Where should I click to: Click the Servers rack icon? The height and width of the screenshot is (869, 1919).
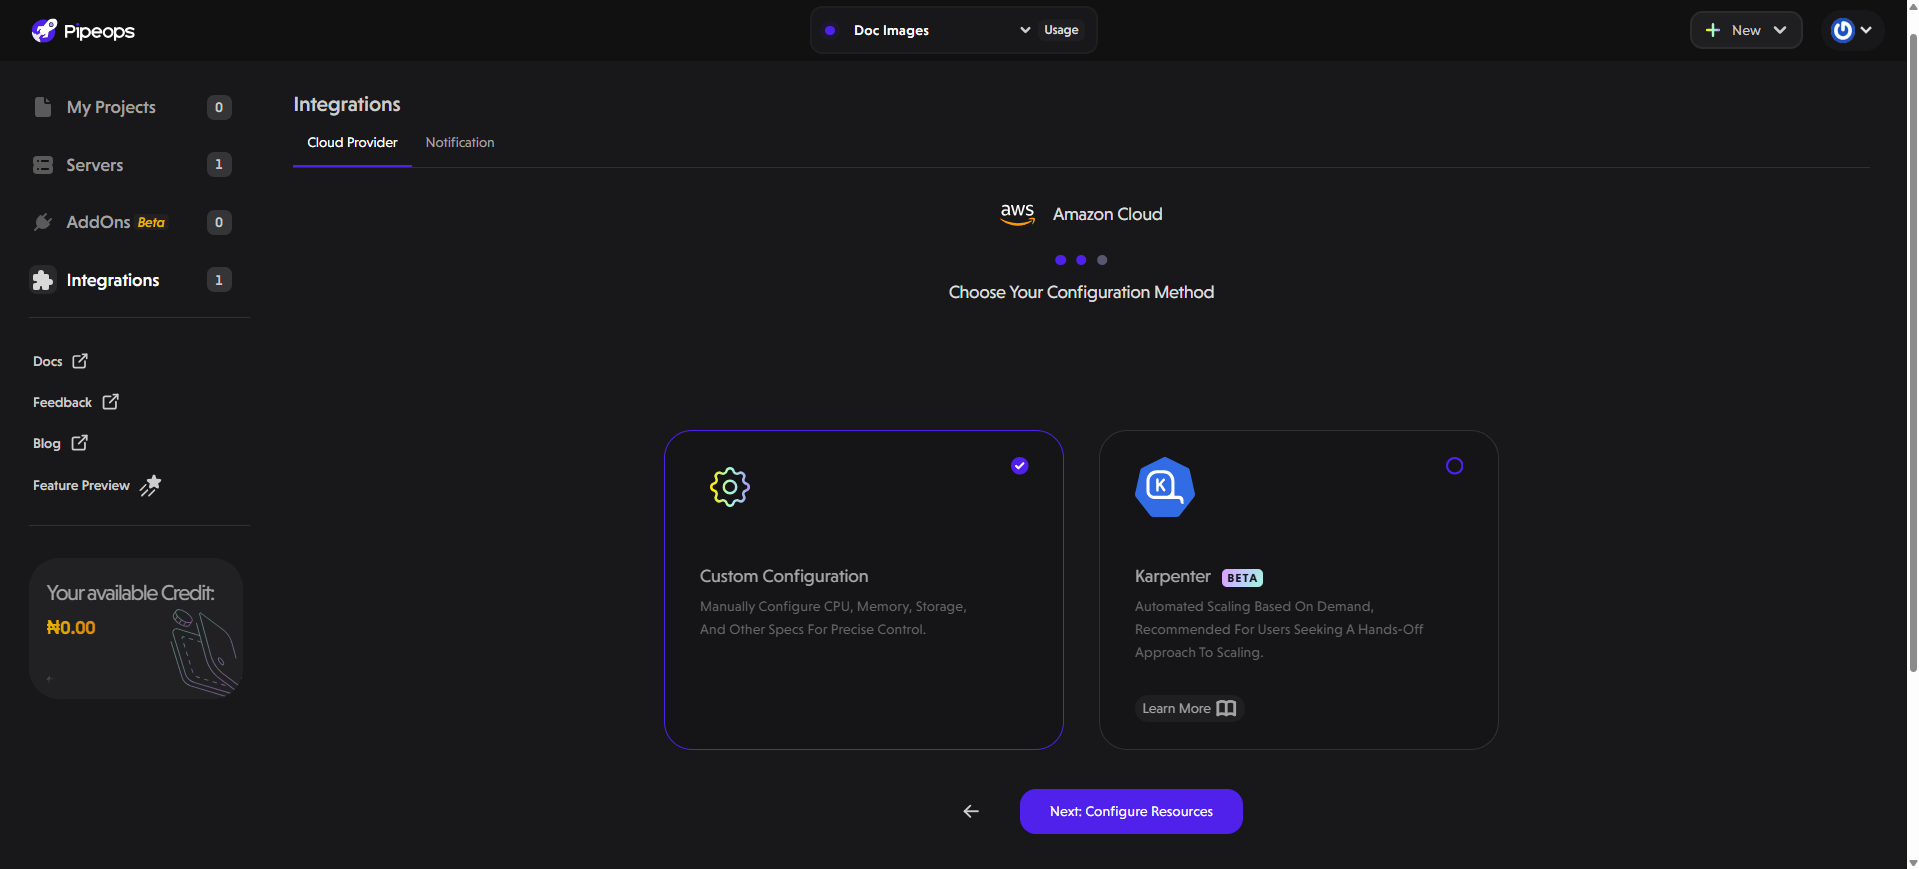pos(43,165)
